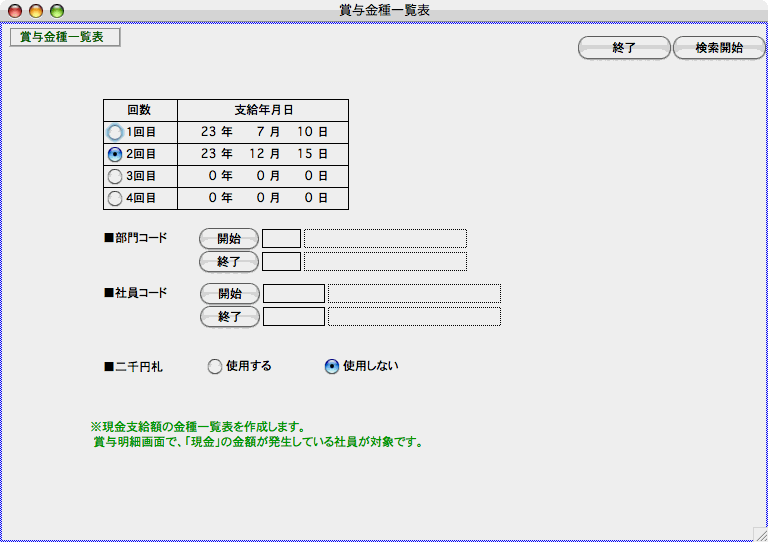Focus the 部門コード start code field
This screenshot has width=768, height=542.
[281, 238]
